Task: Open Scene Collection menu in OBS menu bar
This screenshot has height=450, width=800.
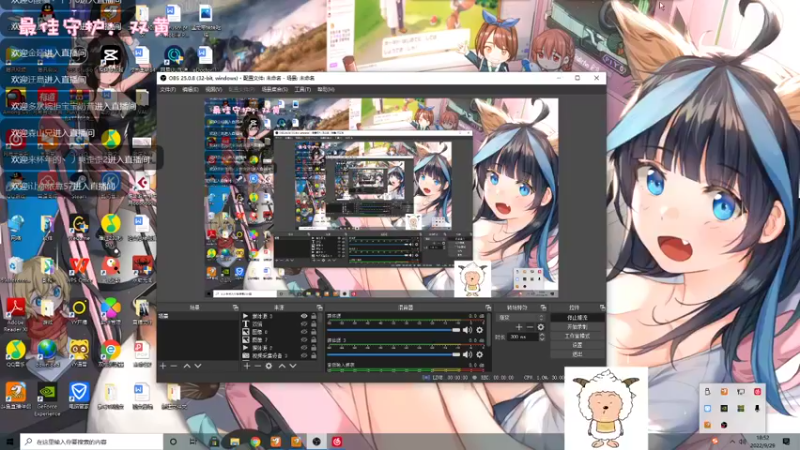Action: (x=274, y=89)
